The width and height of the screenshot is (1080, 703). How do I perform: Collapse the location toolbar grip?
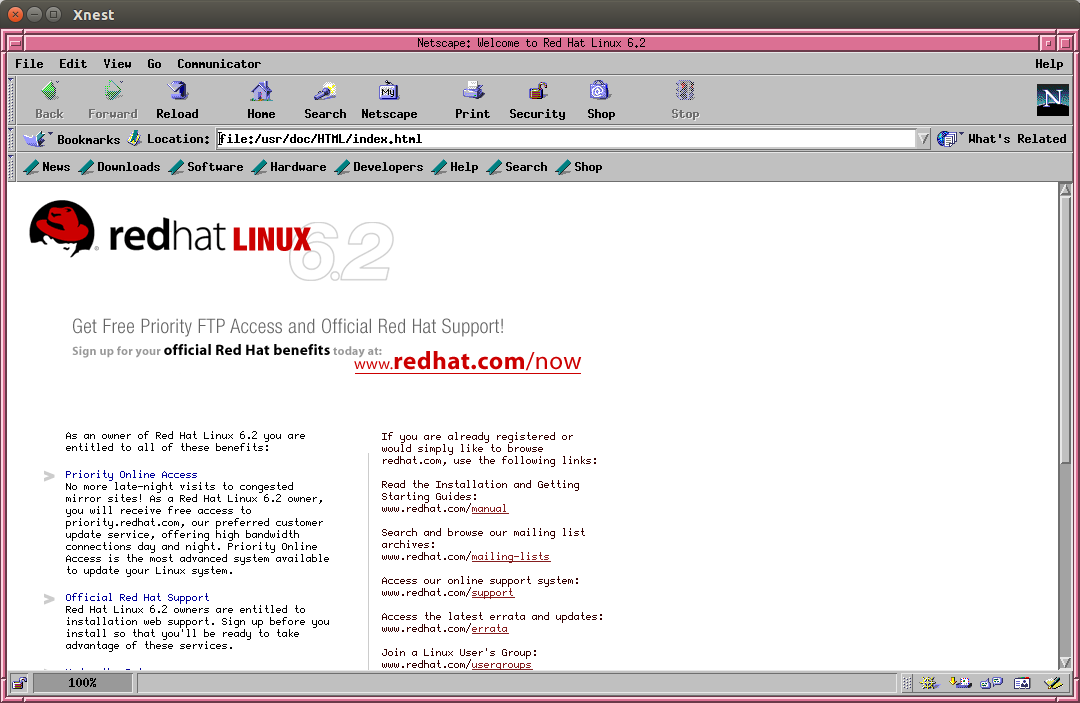point(12,139)
